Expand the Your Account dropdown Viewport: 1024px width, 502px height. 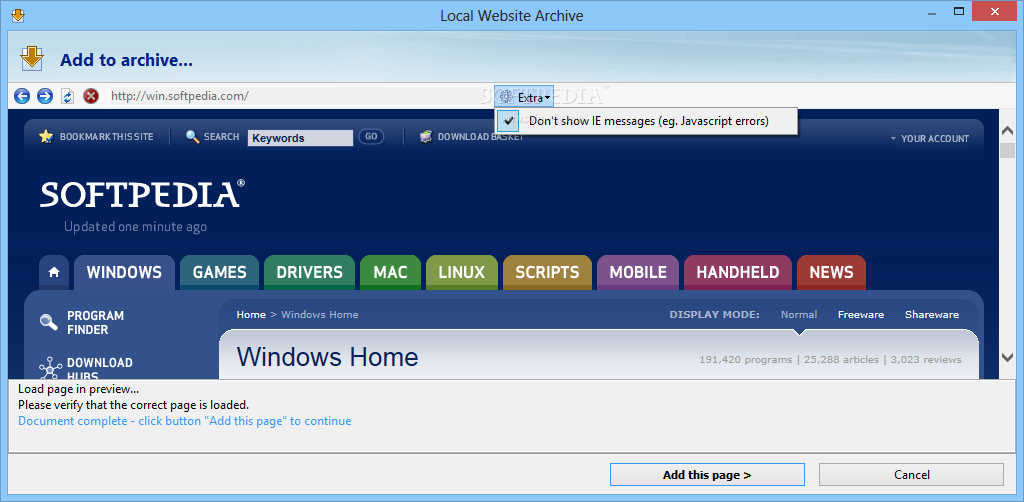coord(929,138)
